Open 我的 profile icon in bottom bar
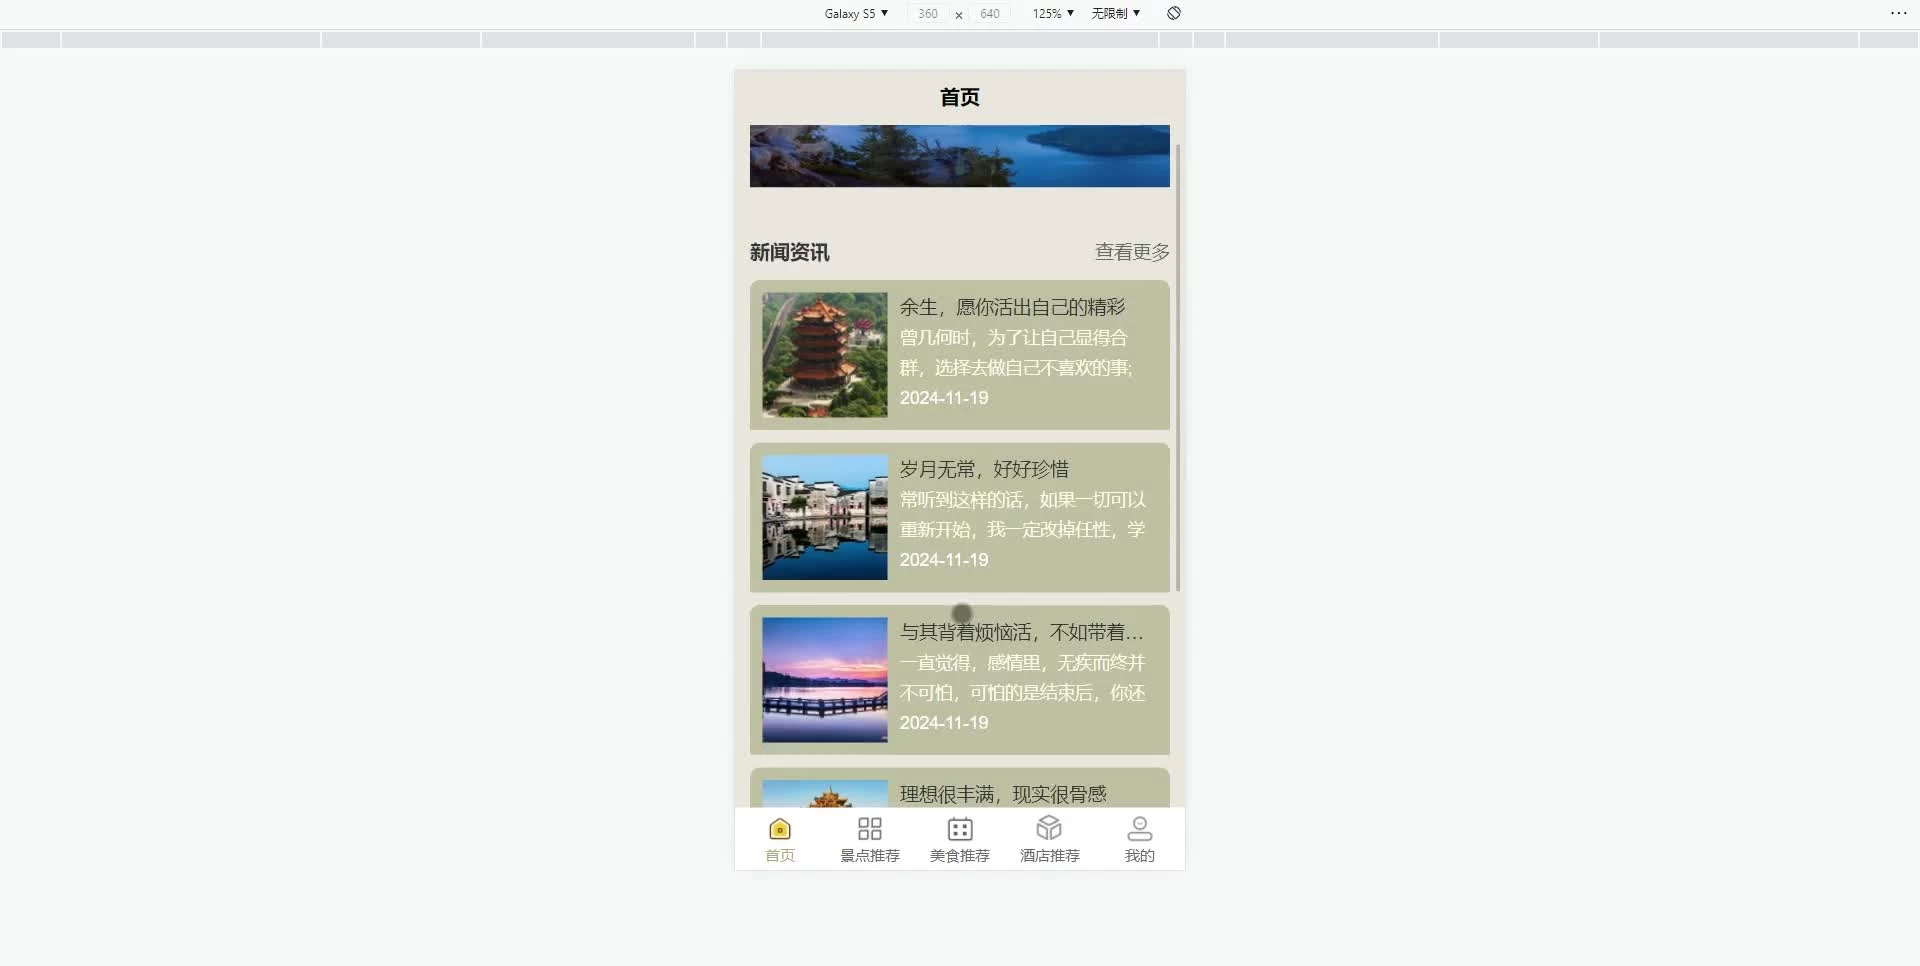Image resolution: width=1920 pixels, height=966 pixels. [1140, 829]
